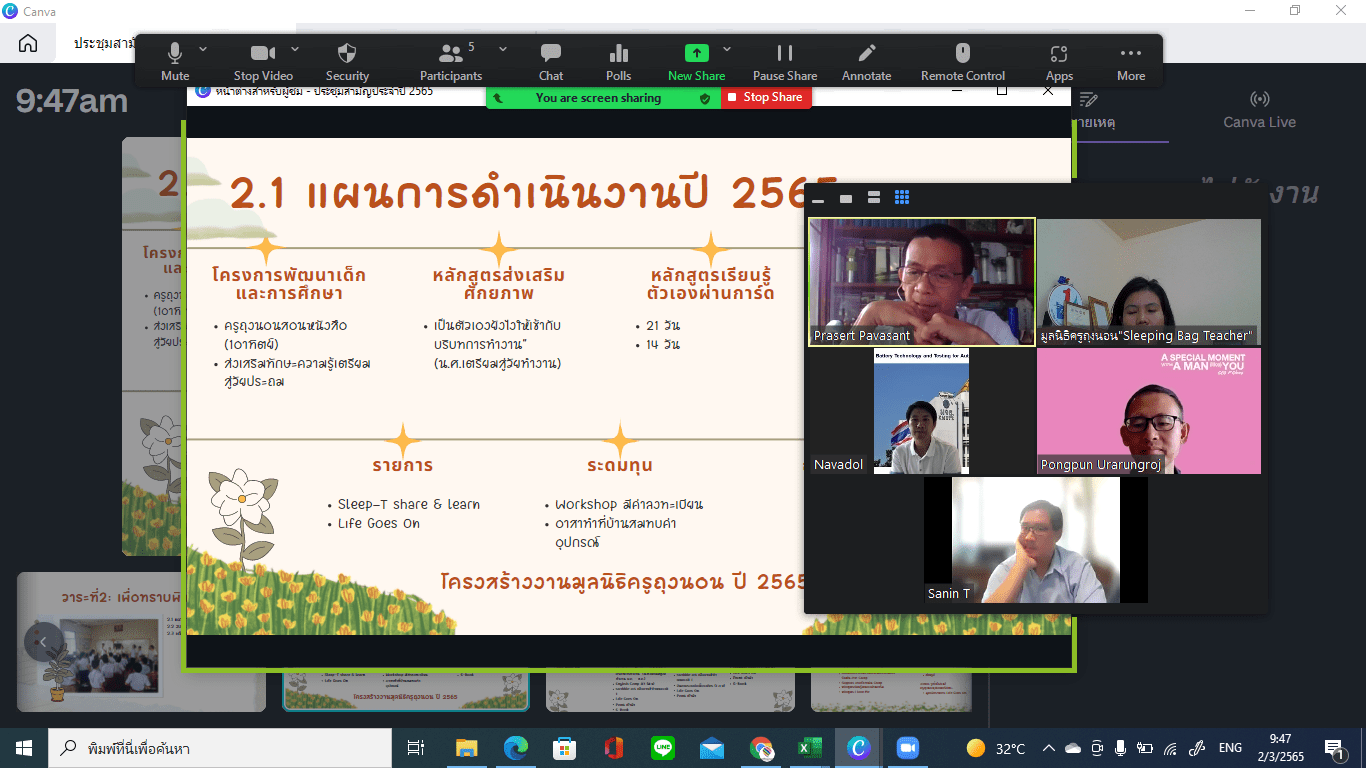Open Zoom from the Windows taskbar

[x=907, y=748]
